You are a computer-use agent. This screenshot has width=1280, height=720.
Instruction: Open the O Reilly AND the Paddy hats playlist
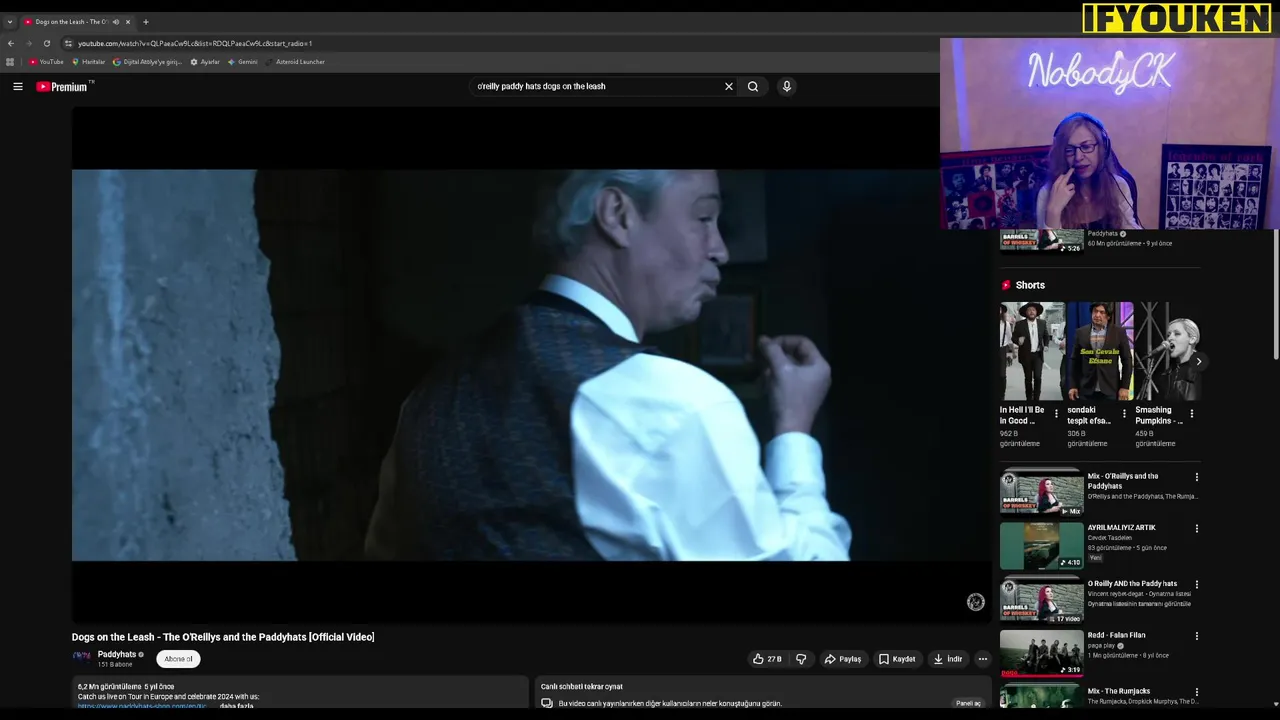tap(1041, 600)
